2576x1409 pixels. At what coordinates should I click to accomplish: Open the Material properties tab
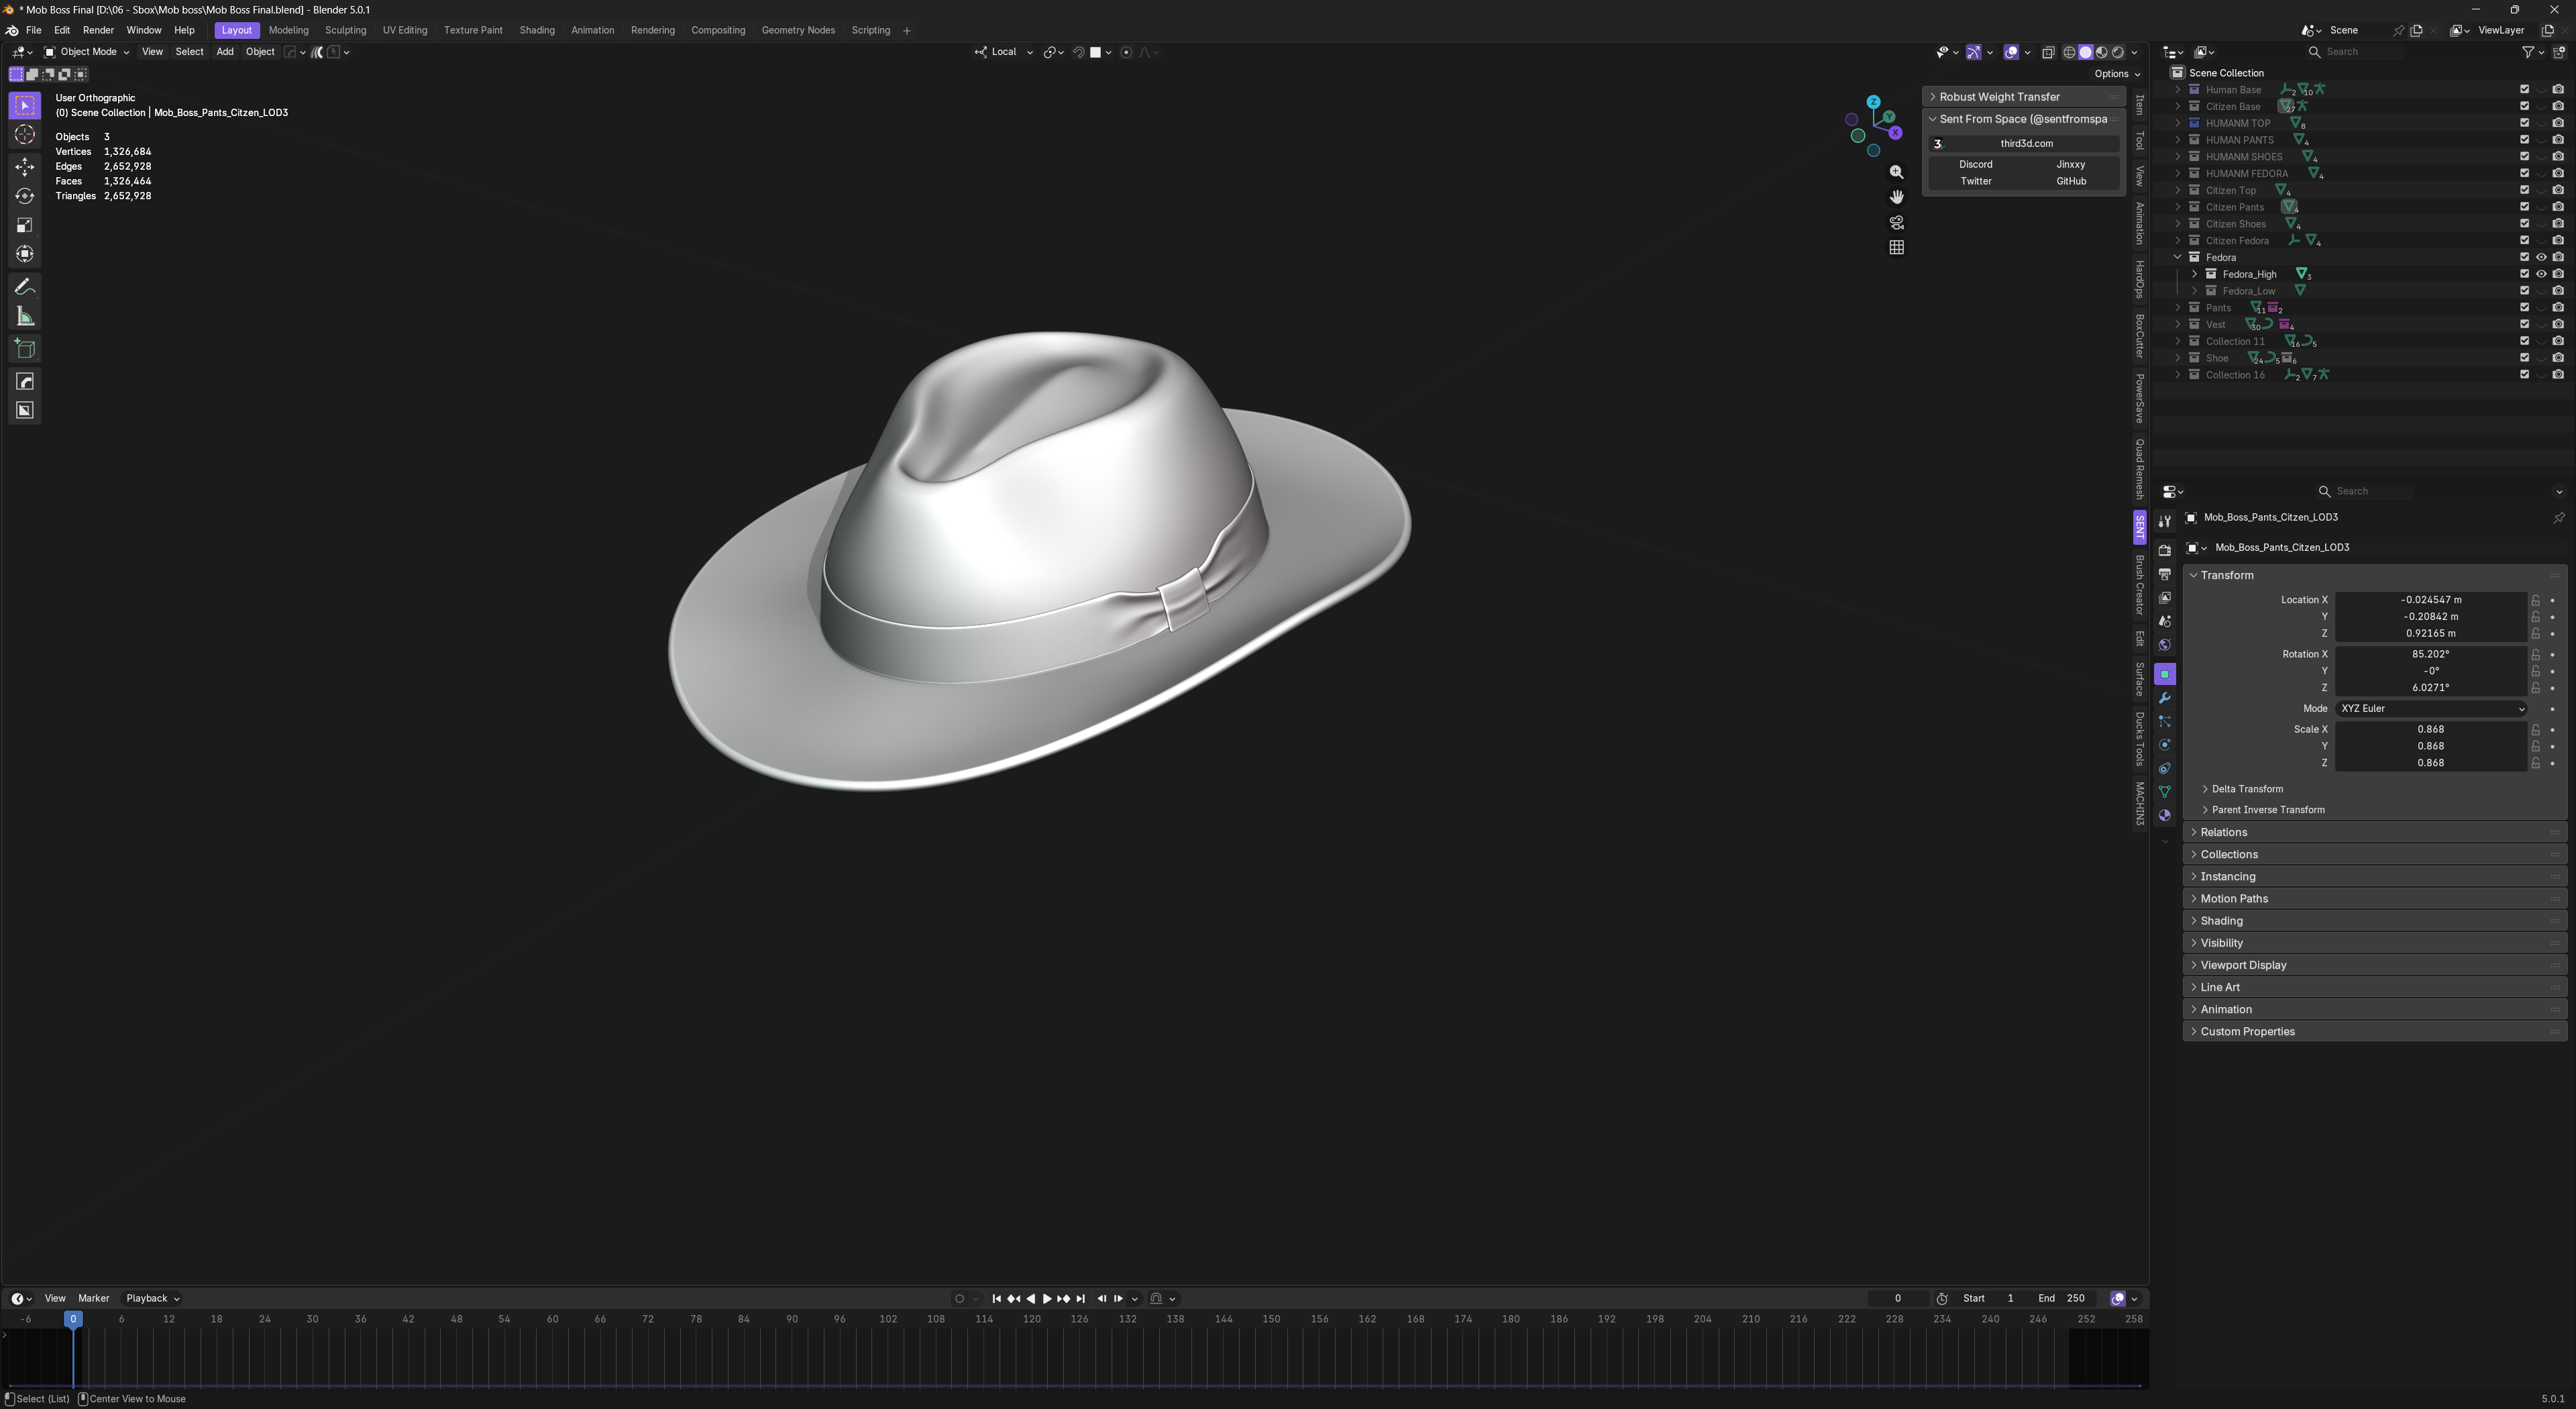pyautogui.click(x=2164, y=816)
